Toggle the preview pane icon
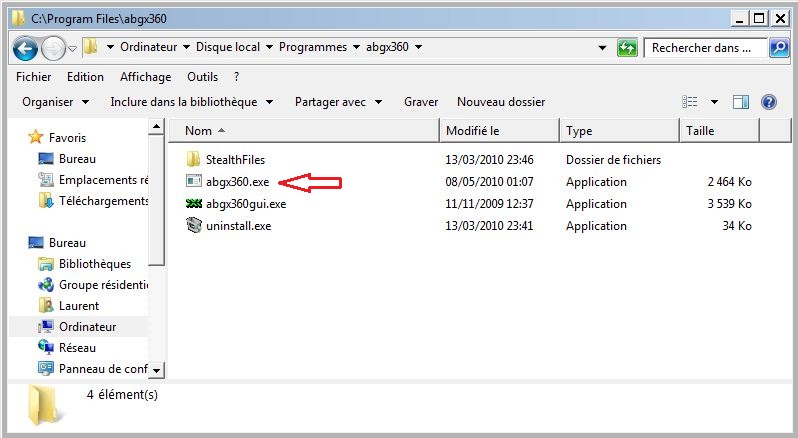798x438 pixels. click(x=740, y=102)
